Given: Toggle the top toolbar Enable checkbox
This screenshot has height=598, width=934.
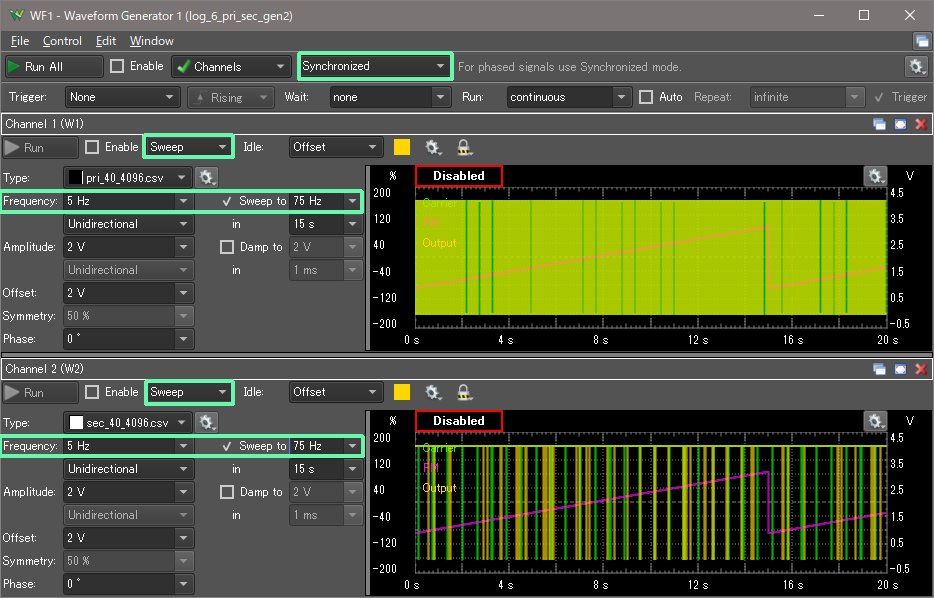Looking at the screenshot, I should (118, 66).
